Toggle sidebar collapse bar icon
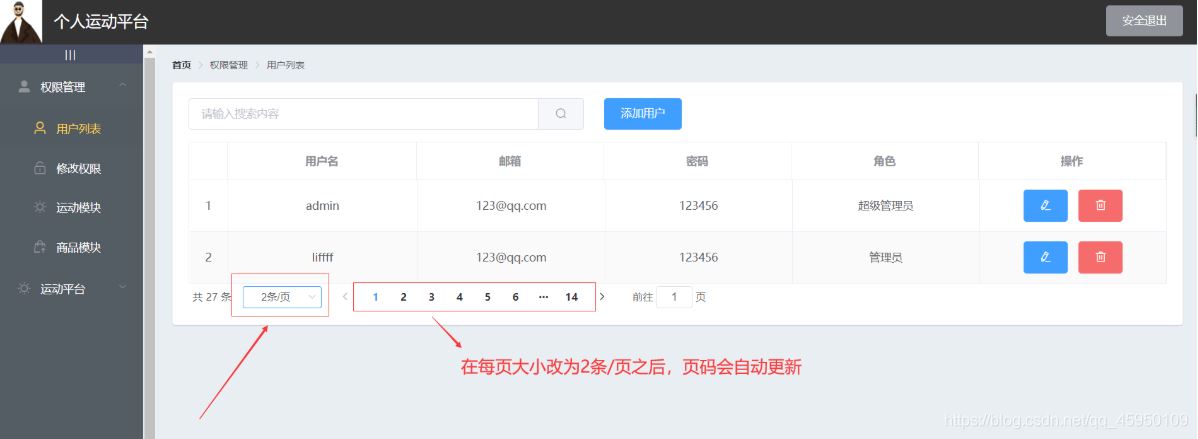Image resolution: width=1198 pixels, height=439 pixels. (70, 55)
